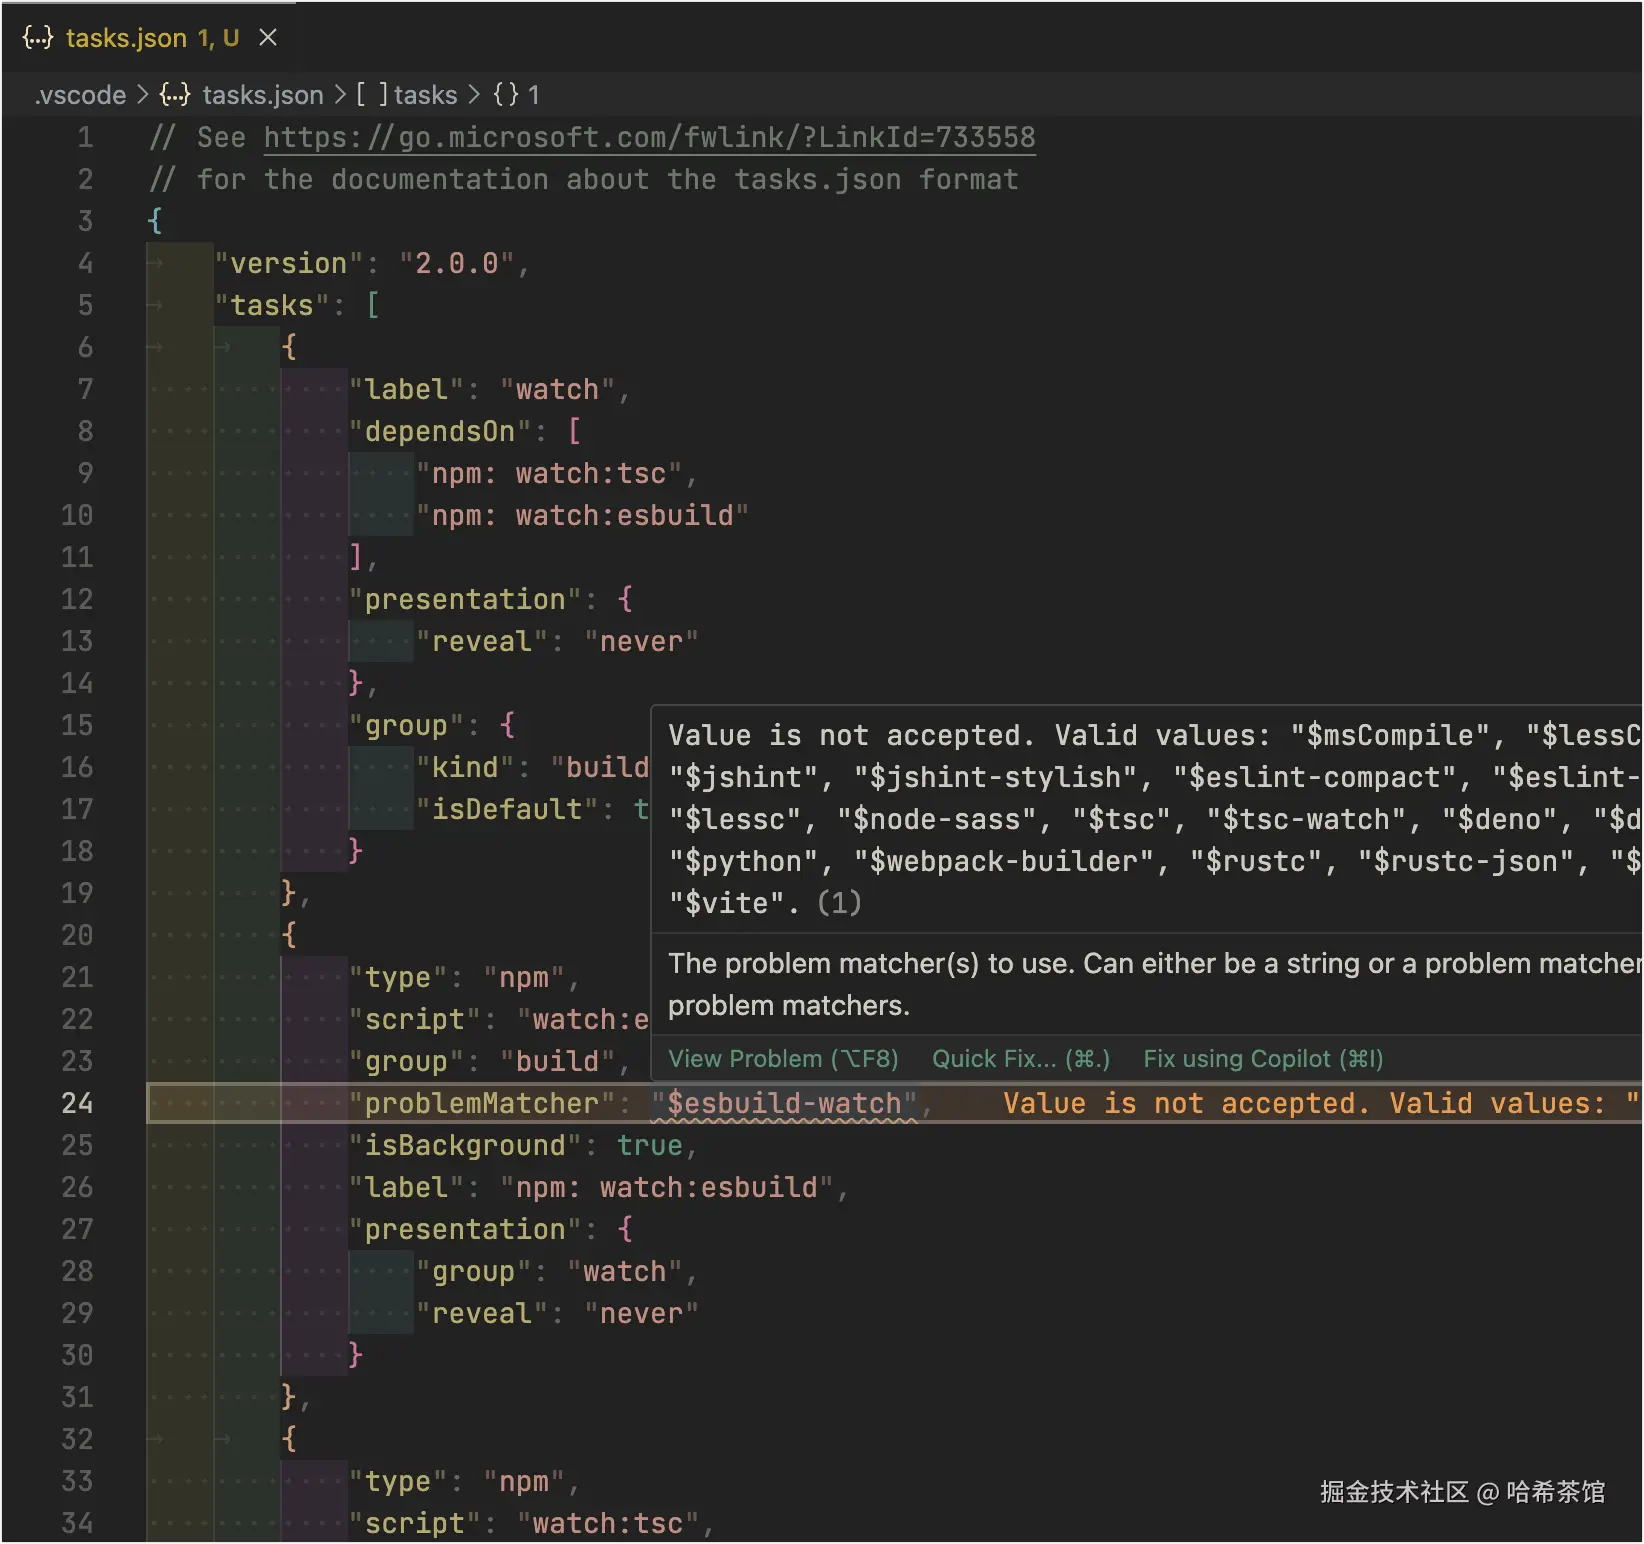The height and width of the screenshot is (1544, 1644).
Task: Click the "npm: watch:esbuild" string on line 10
Action: click(582, 515)
